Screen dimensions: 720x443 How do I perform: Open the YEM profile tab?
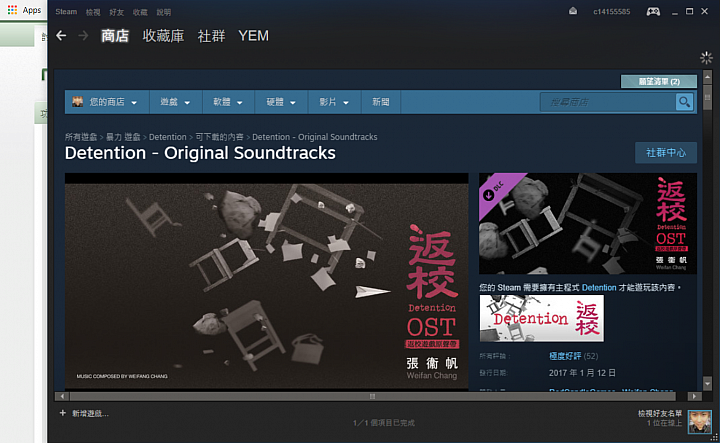(x=253, y=36)
